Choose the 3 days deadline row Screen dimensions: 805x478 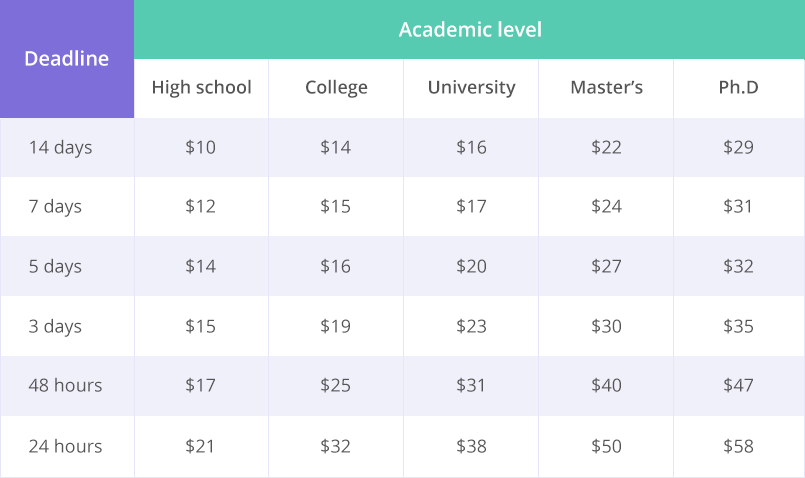(x=56, y=326)
